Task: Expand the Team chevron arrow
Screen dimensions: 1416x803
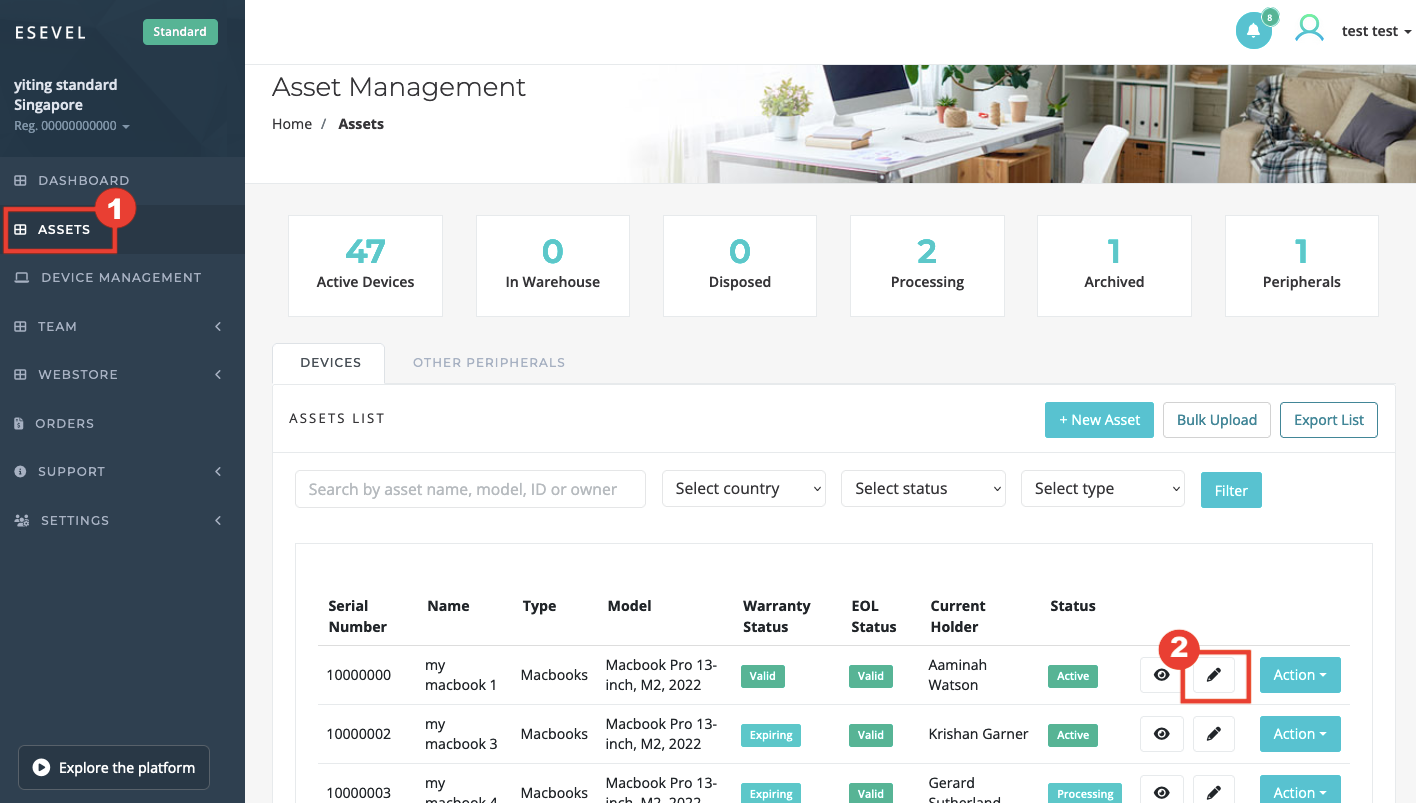Action: tap(218, 326)
